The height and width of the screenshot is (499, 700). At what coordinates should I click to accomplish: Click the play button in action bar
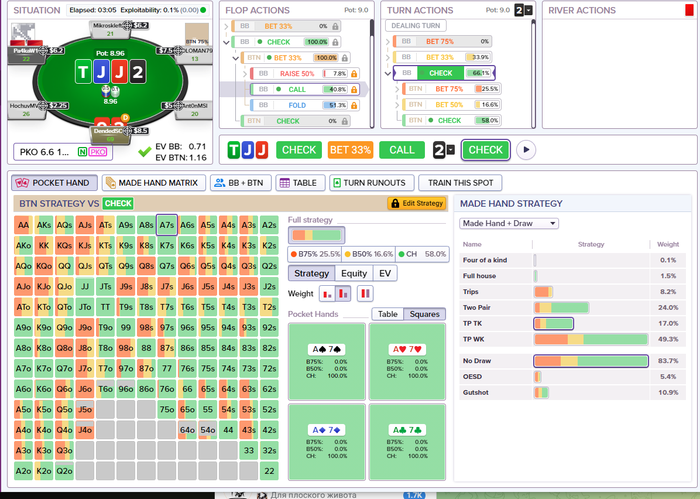point(526,150)
